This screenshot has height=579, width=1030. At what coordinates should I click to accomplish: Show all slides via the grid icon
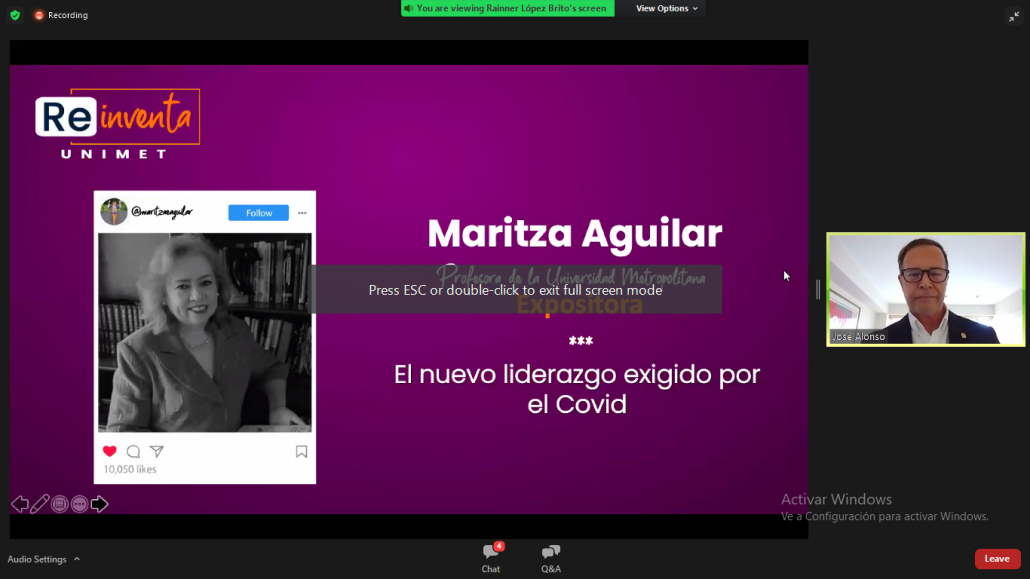click(60, 504)
